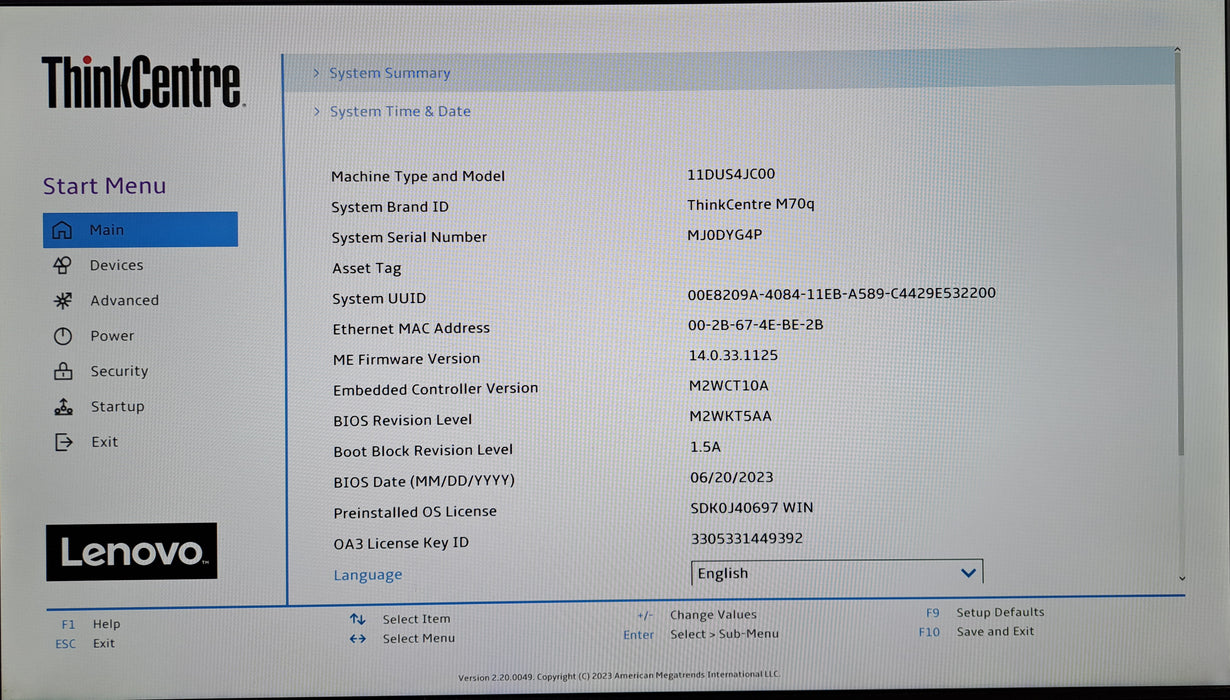Click F9 Setup Defaults
The width and height of the screenshot is (1230, 700).
pos(985,612)
